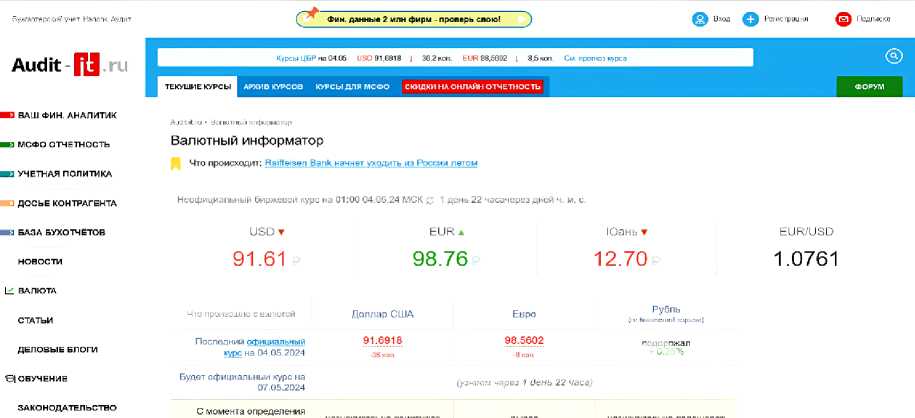Screen dimensions: 915x418
Task: Click the red down arrow next to Юань
Action: (644, 232)
